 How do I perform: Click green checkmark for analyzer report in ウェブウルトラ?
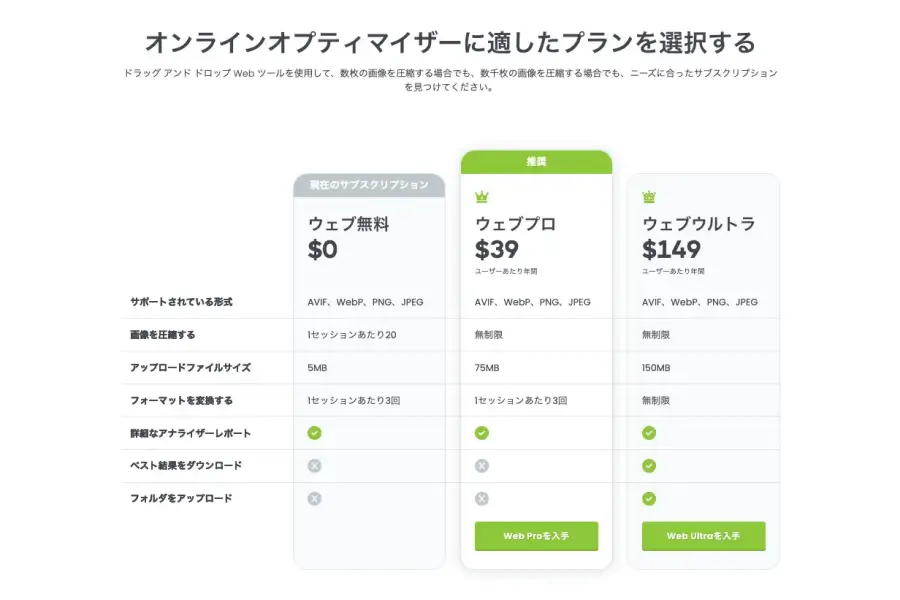coord(649,433)
